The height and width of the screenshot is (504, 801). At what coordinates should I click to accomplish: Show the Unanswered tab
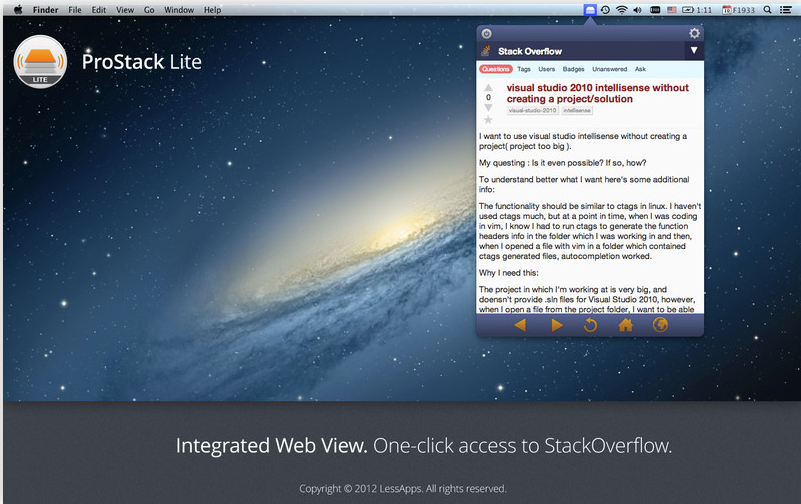click(x=609, y=69)
